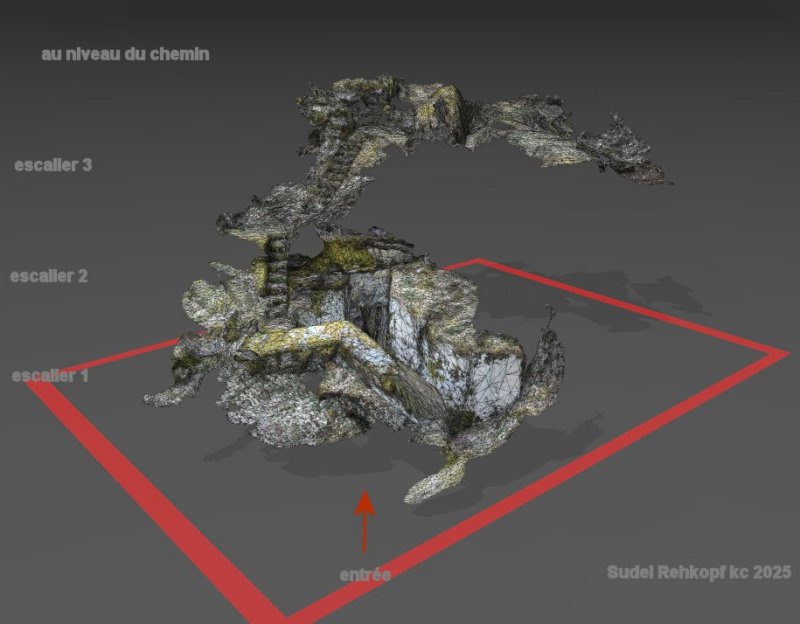Click the 'au niveau du chemin' label
Image resolution: width=800 pixels, height=624 pixels.
(125, 54)
